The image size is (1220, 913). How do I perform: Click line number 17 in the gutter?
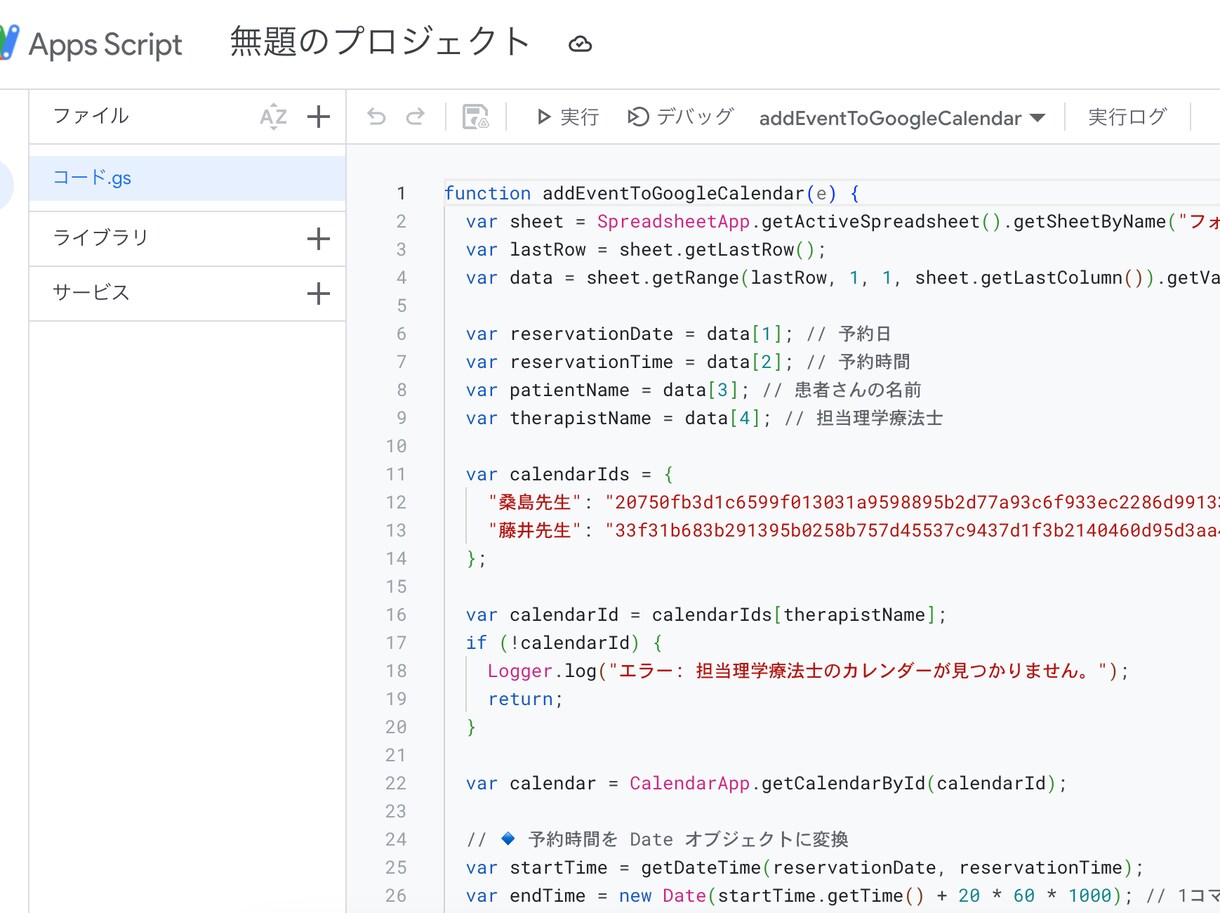point(396,642)
